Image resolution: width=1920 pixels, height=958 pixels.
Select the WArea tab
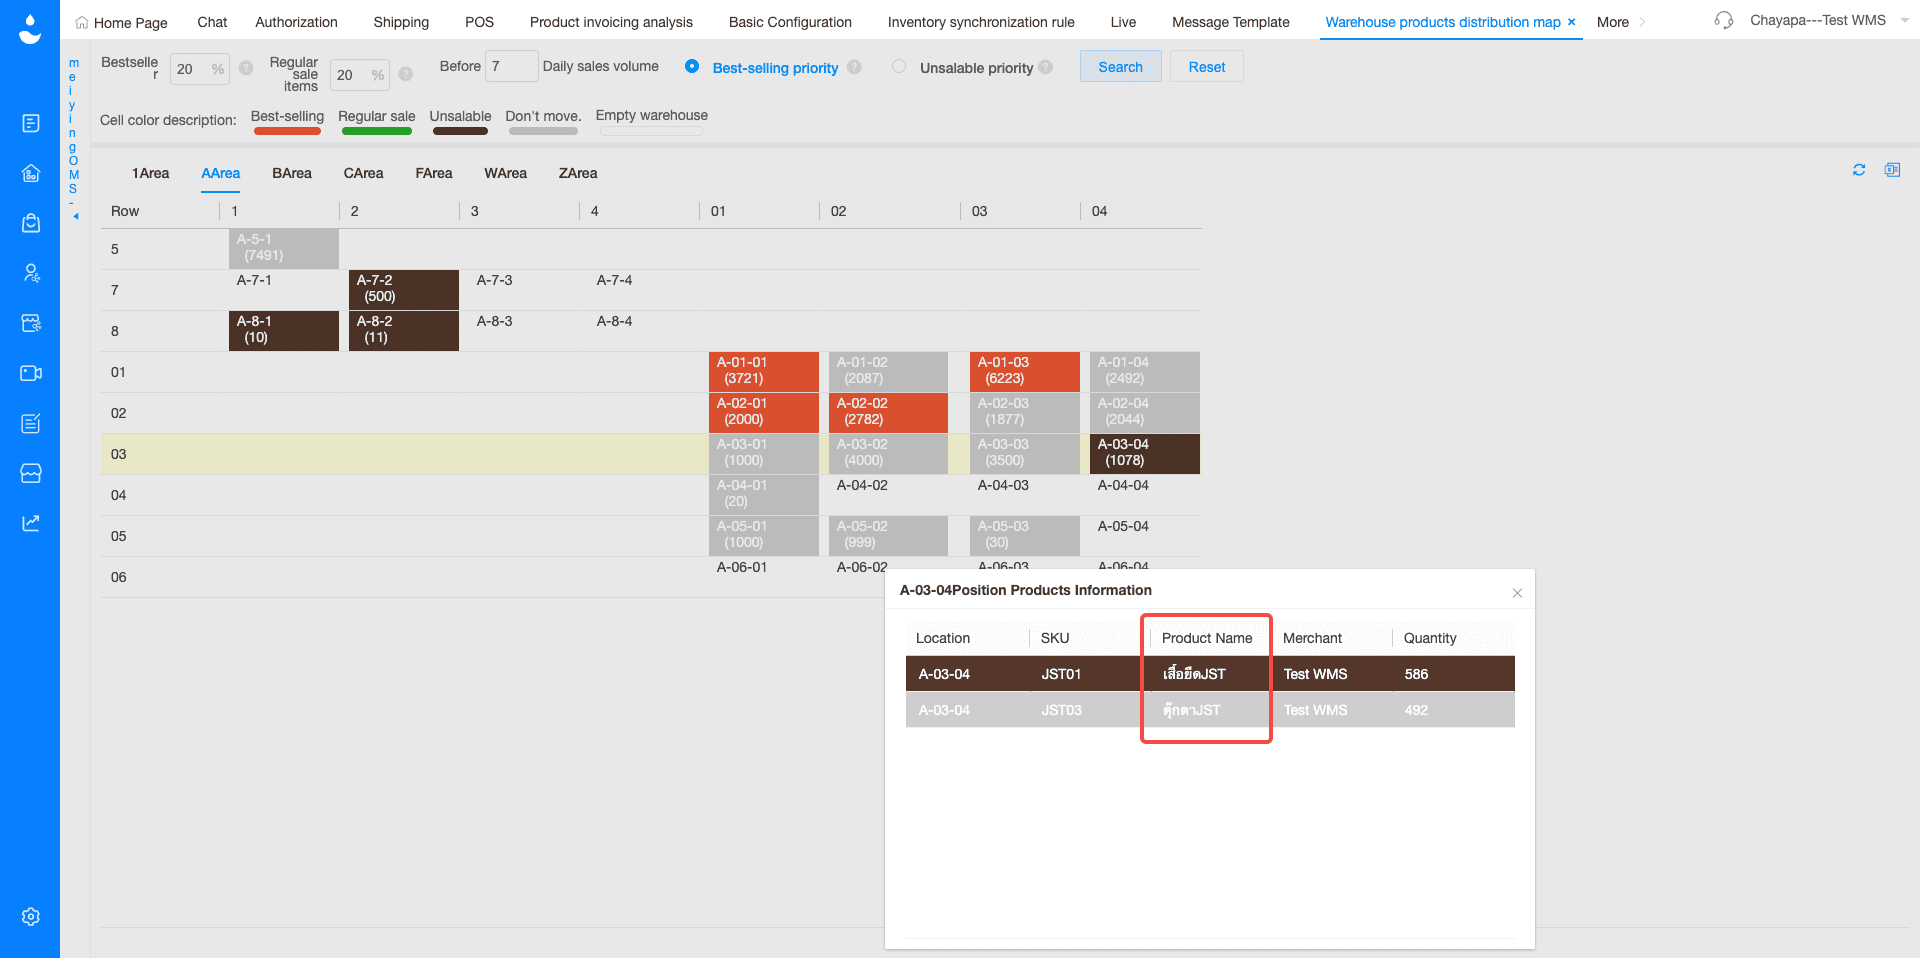[505, 173]
